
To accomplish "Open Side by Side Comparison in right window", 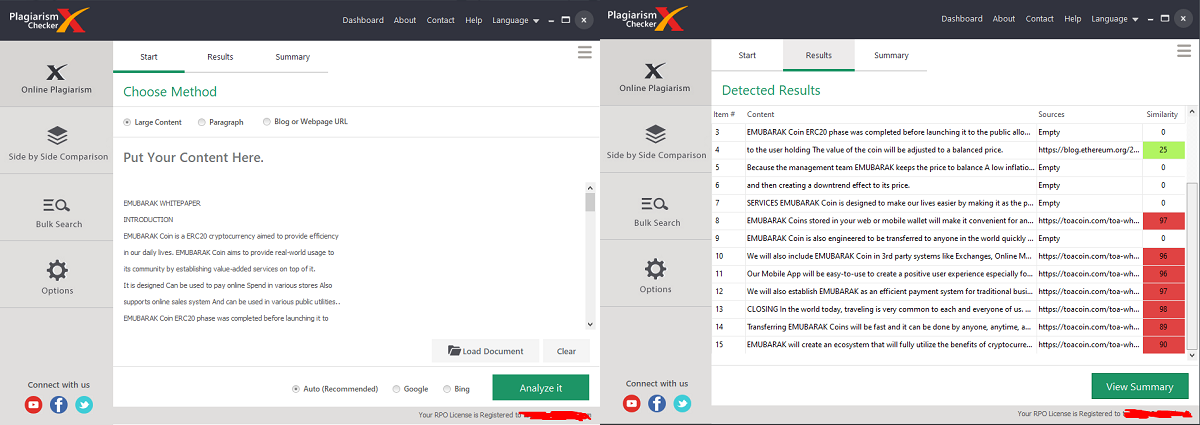I will pos(655,143).
